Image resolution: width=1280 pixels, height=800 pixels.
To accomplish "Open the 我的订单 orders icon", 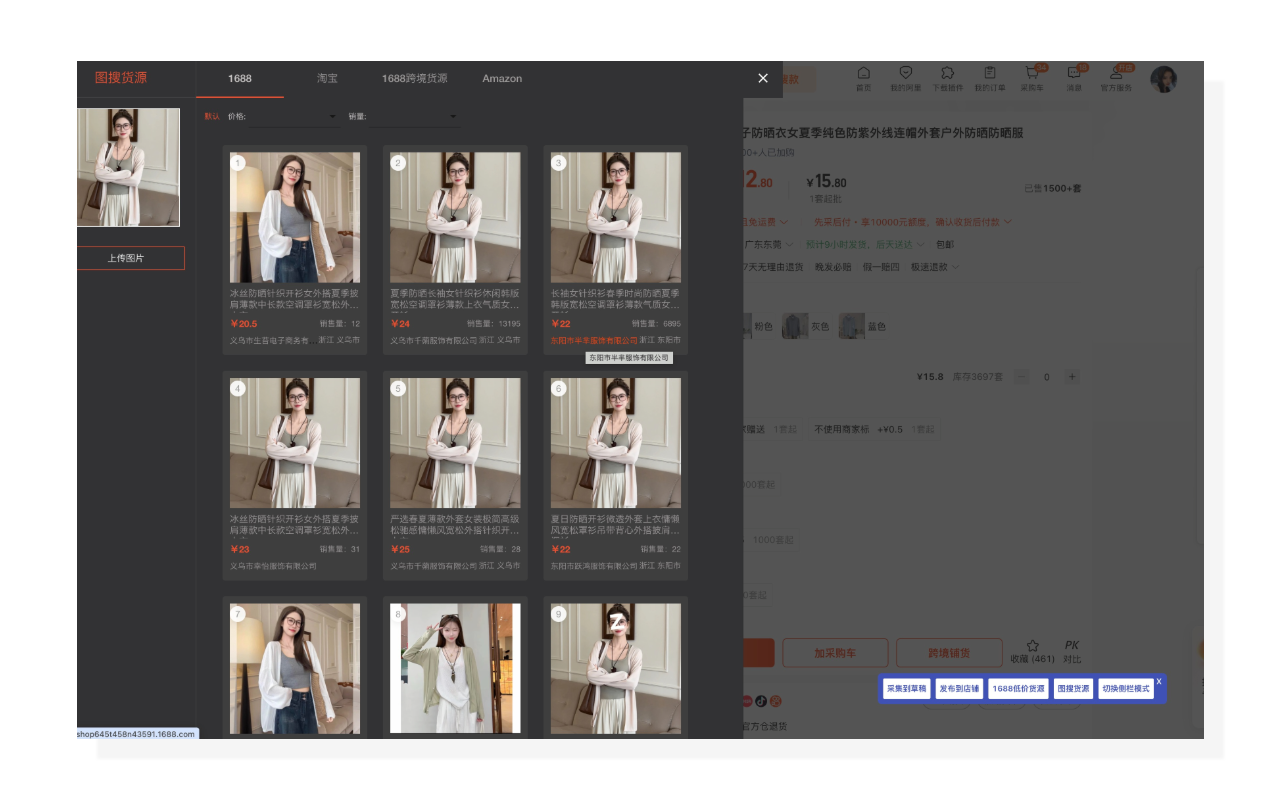I will 989,79.
